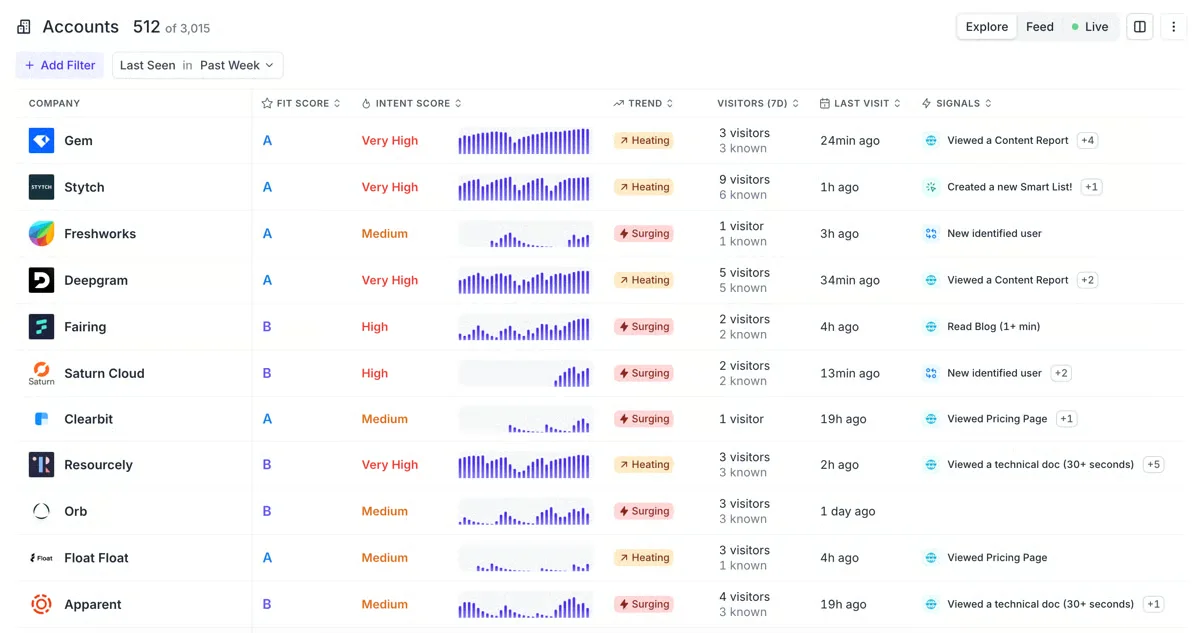Click the Add Filter button
The height and width of the screenshot is (633, 1200).
[x=59, y=65]
